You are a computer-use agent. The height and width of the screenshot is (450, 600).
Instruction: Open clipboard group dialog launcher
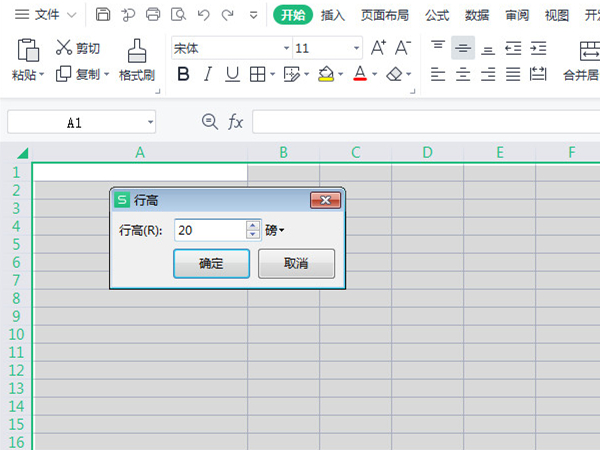click(x=157, y=91)
